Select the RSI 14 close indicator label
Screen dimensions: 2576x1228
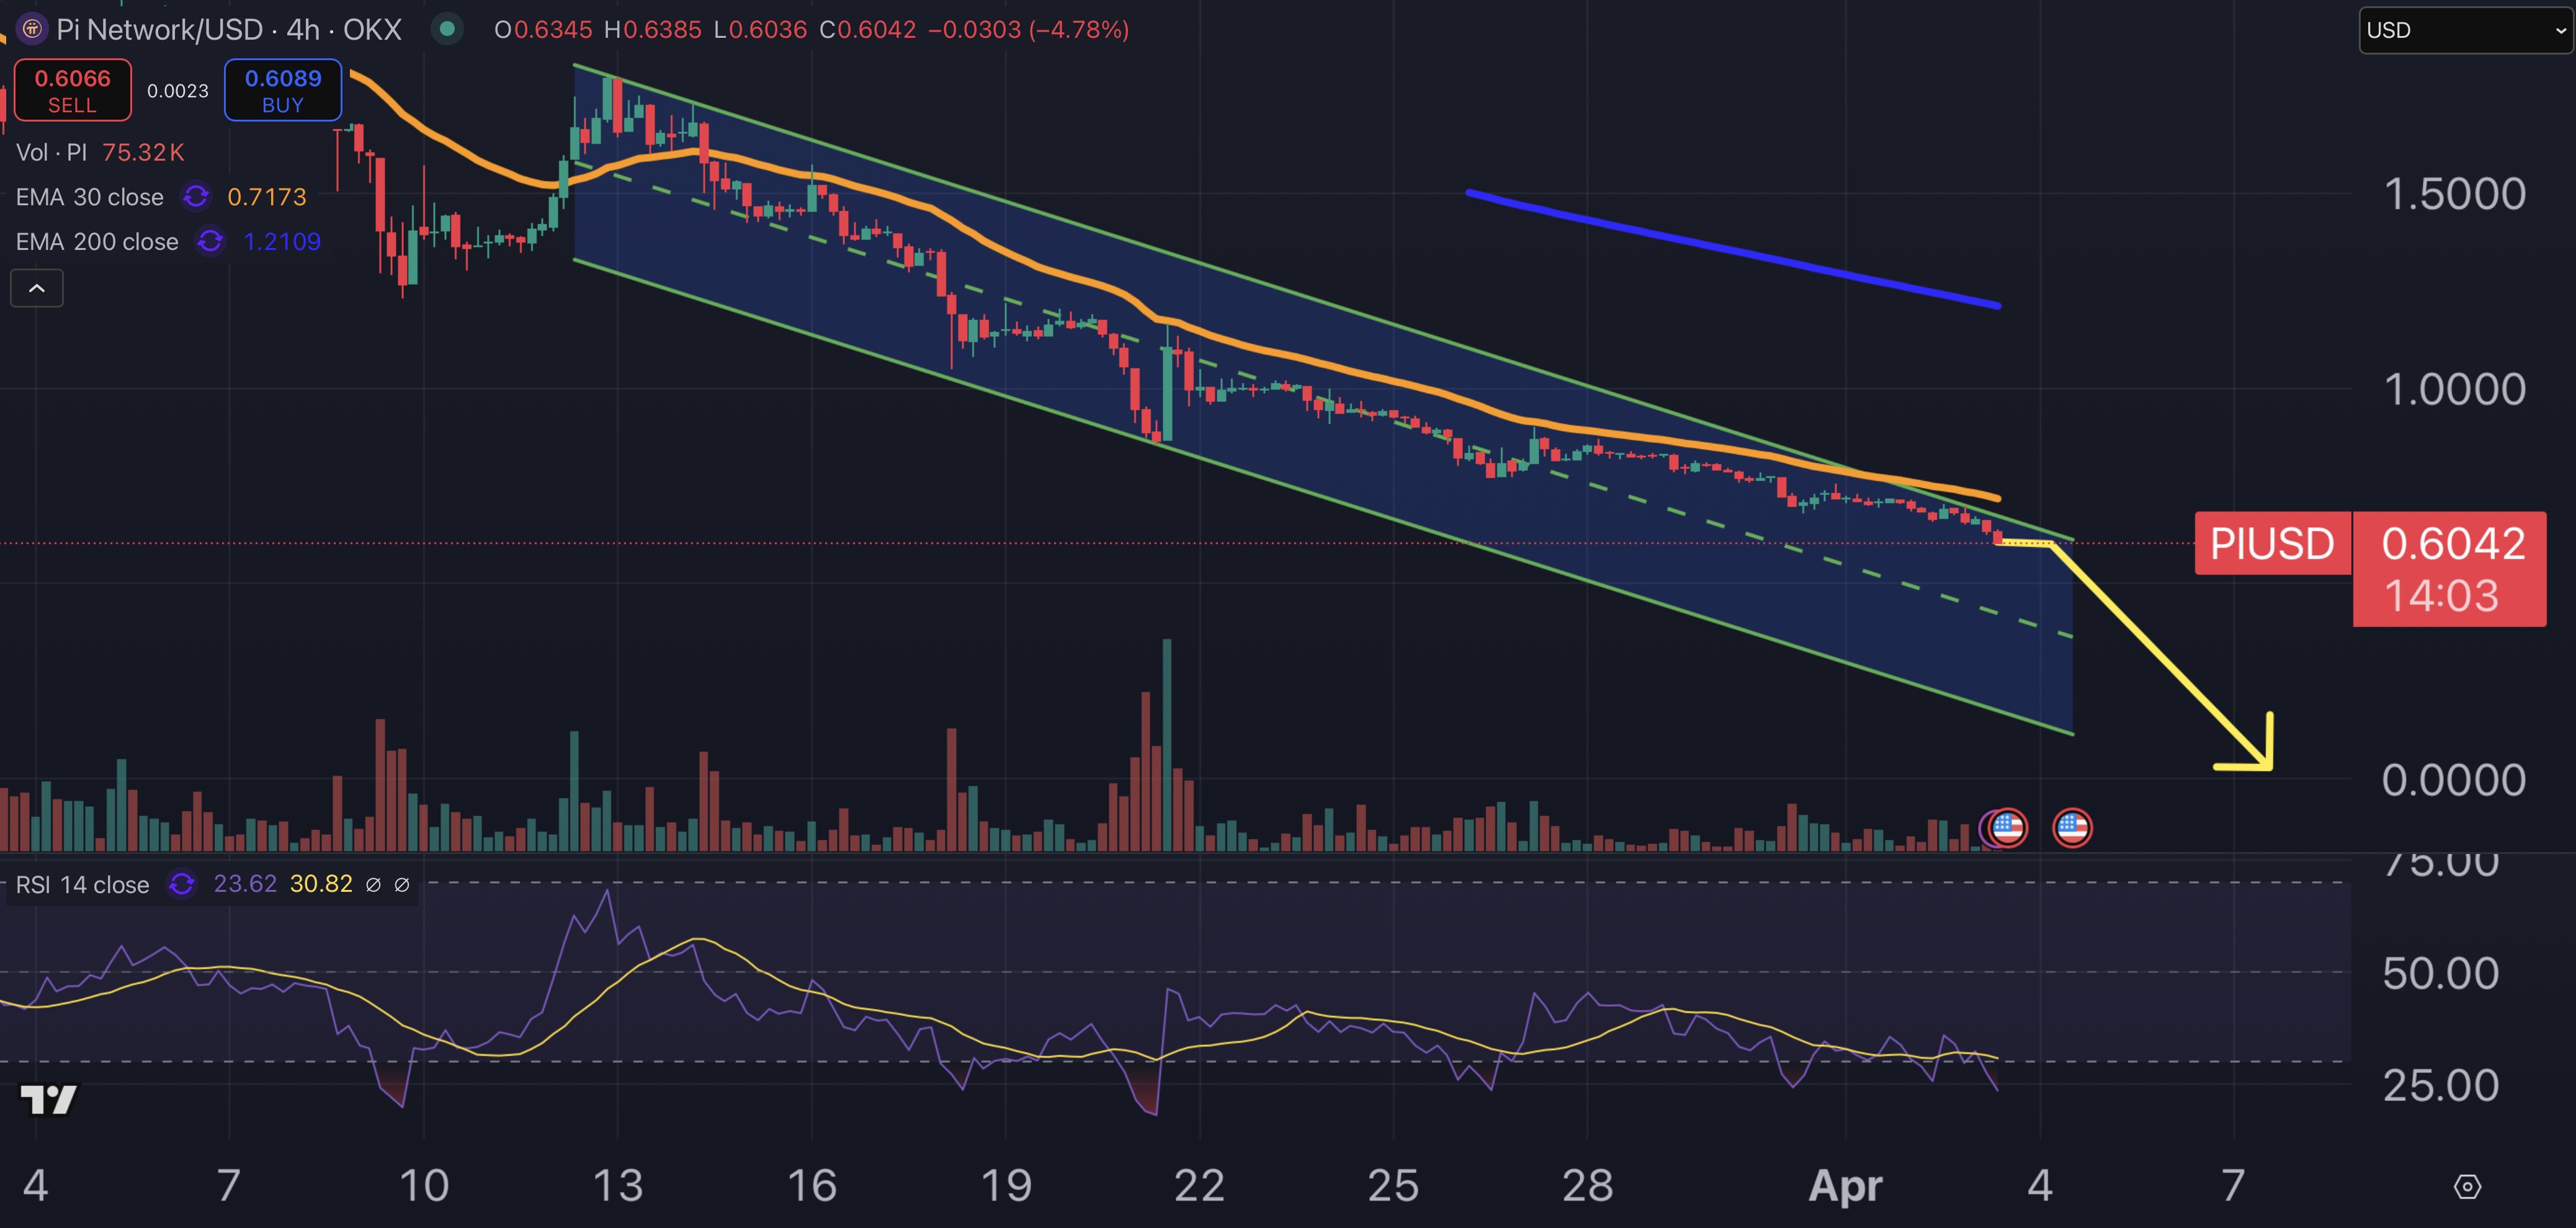click(x=82, y=885)
